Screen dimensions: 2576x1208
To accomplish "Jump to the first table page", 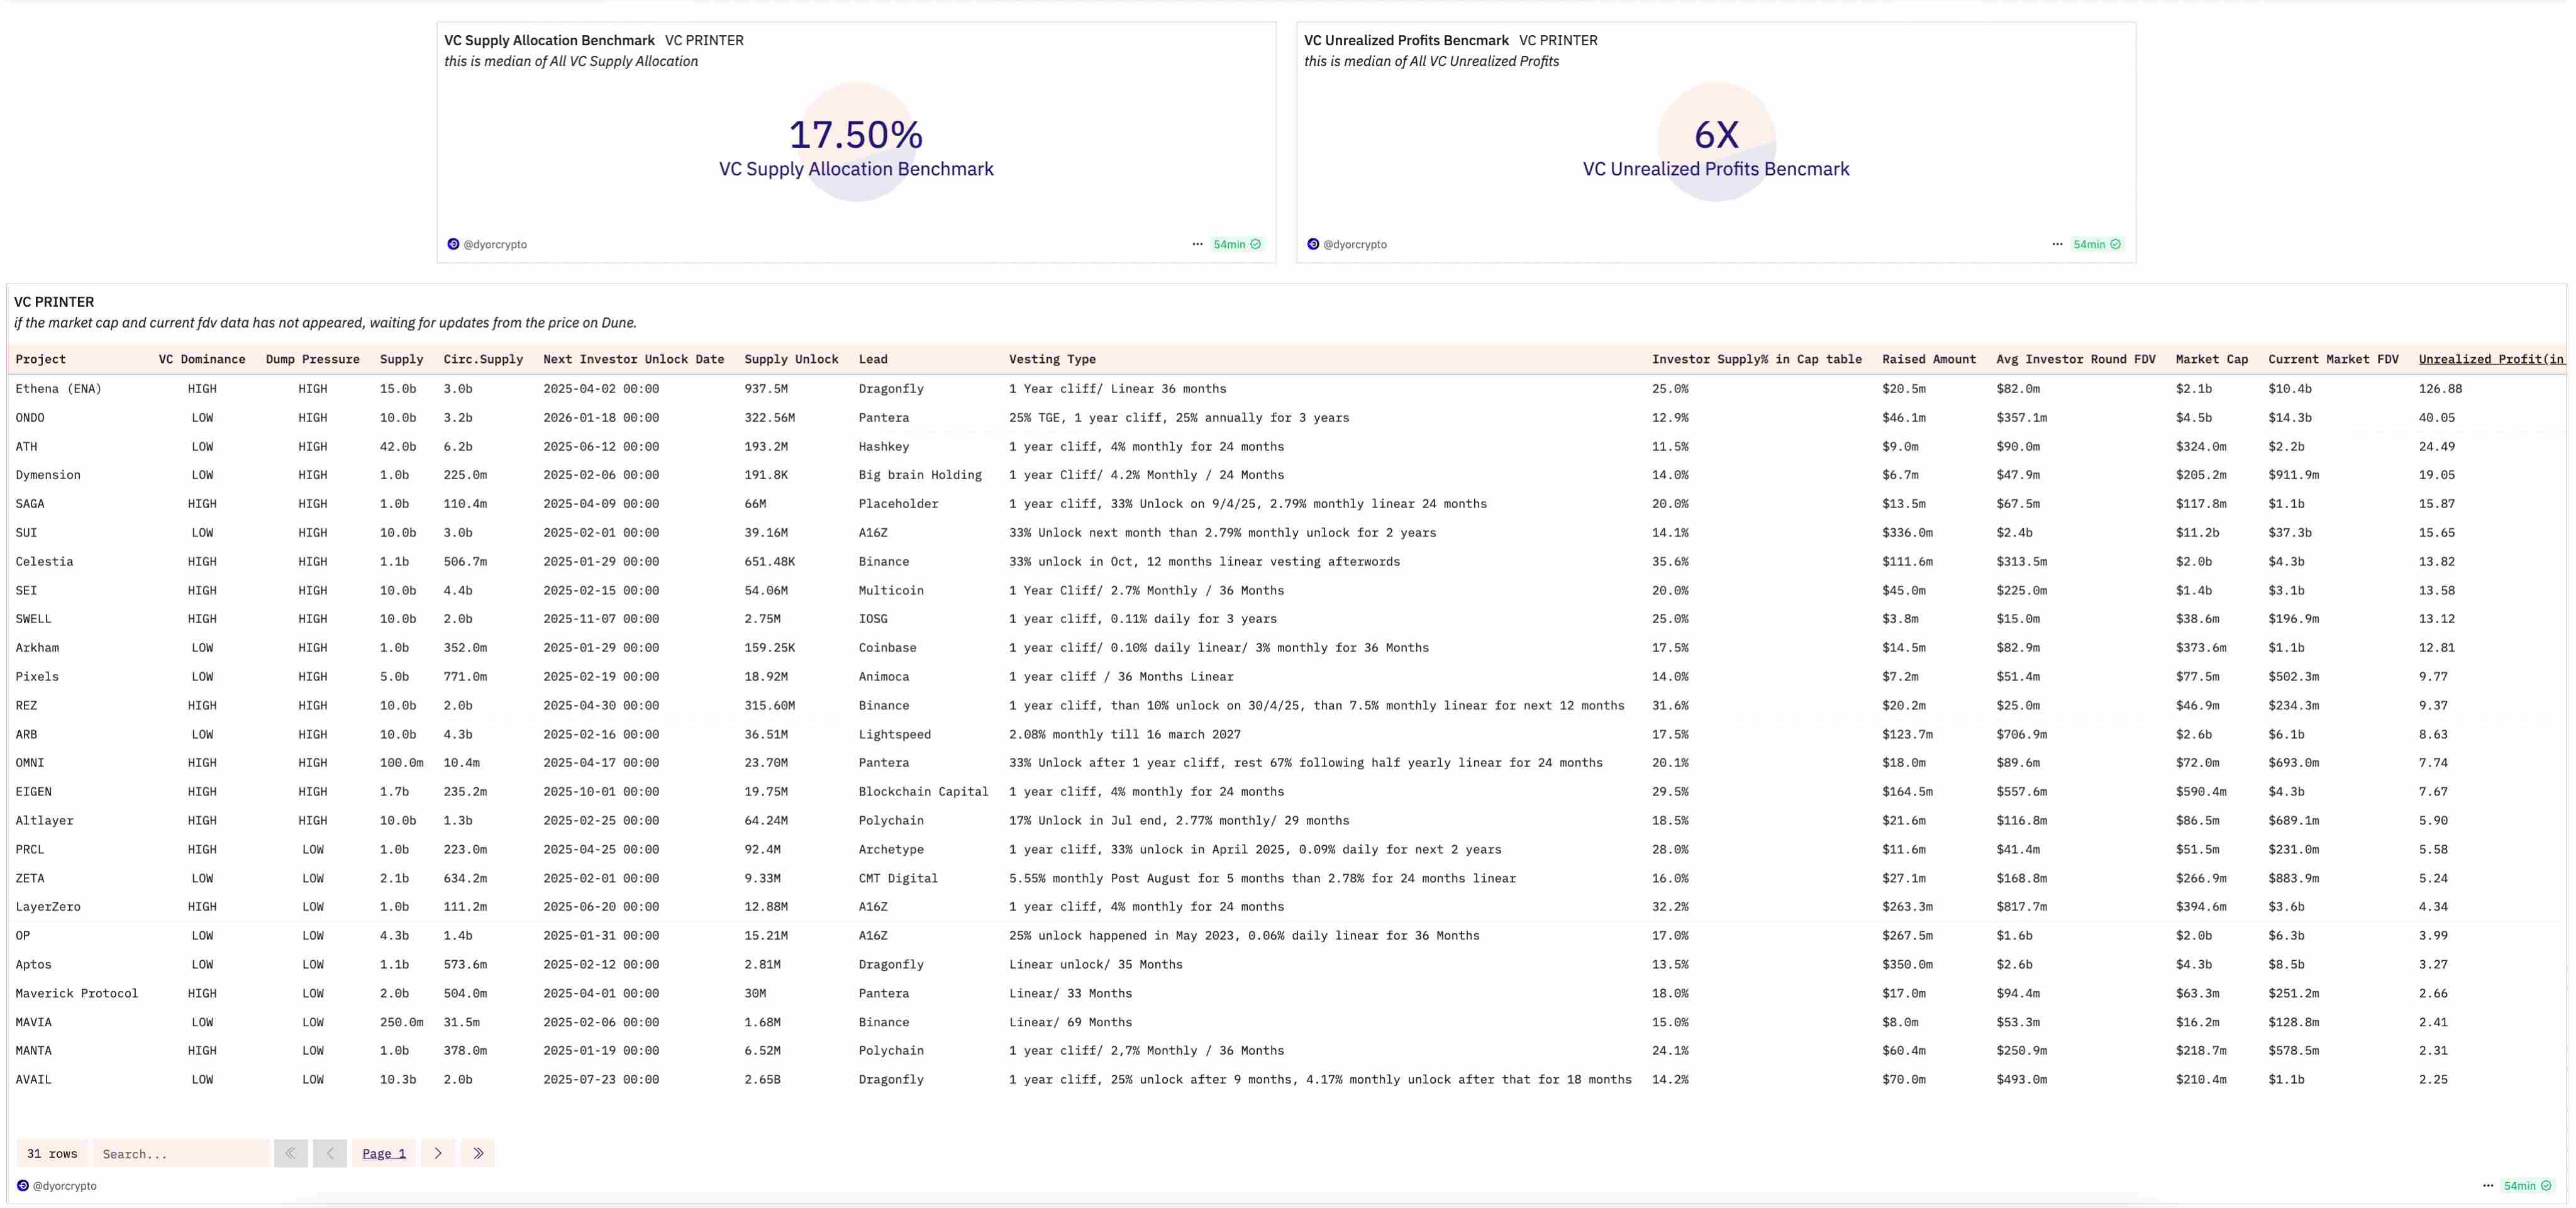I will click(291, 1153).
